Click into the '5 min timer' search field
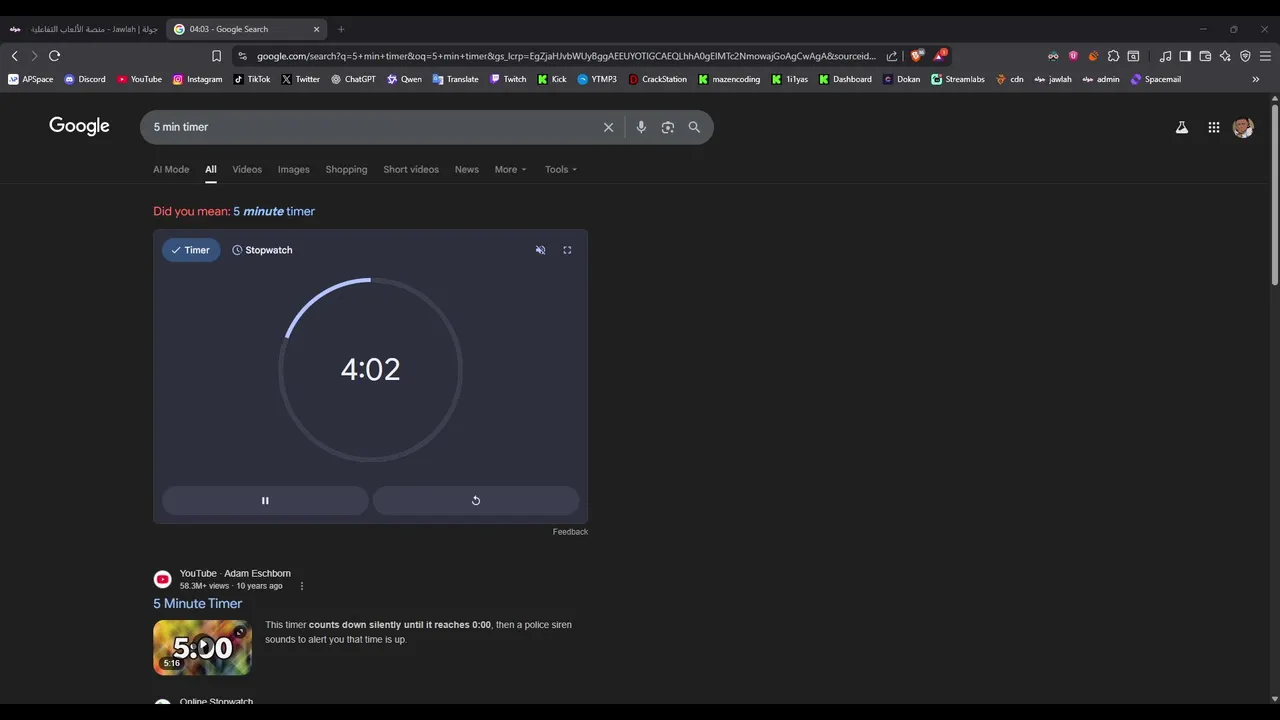This screenshot has width=1280, height=720. pyautogui.click(x=370, y=127)
